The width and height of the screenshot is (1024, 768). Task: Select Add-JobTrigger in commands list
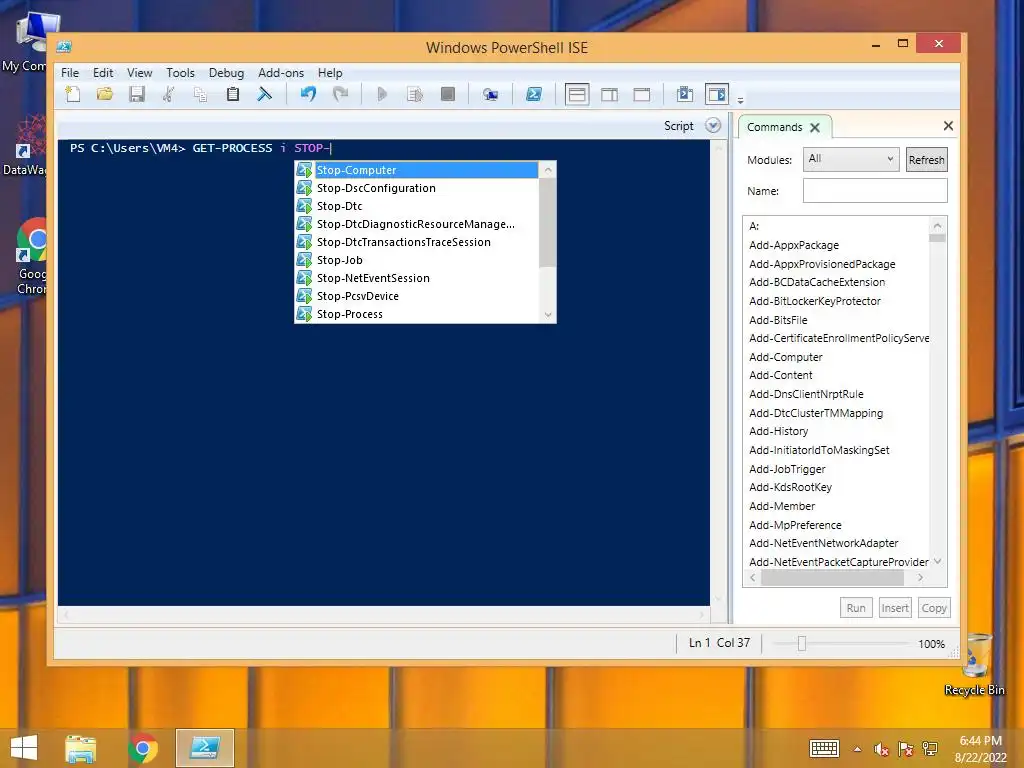click(787, 469)
